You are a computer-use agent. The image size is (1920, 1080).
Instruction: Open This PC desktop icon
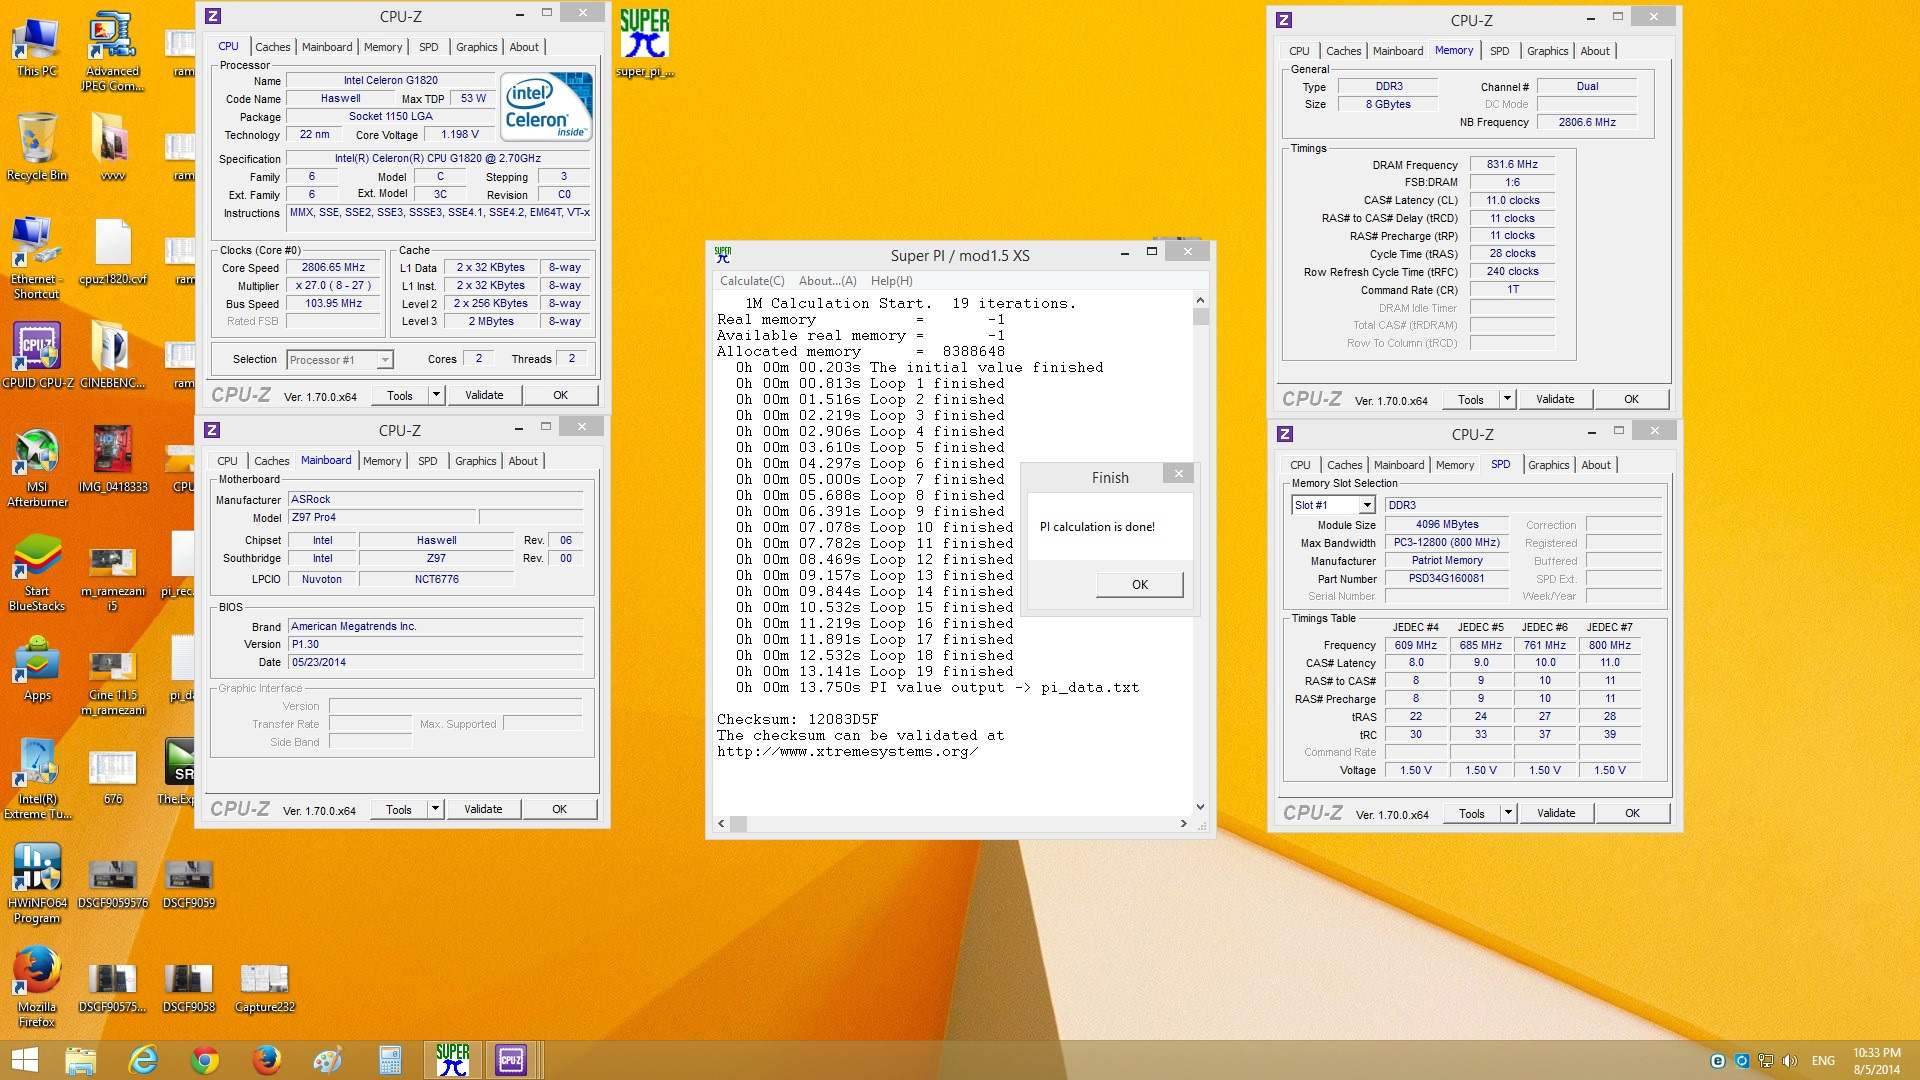tap(36, 46)
